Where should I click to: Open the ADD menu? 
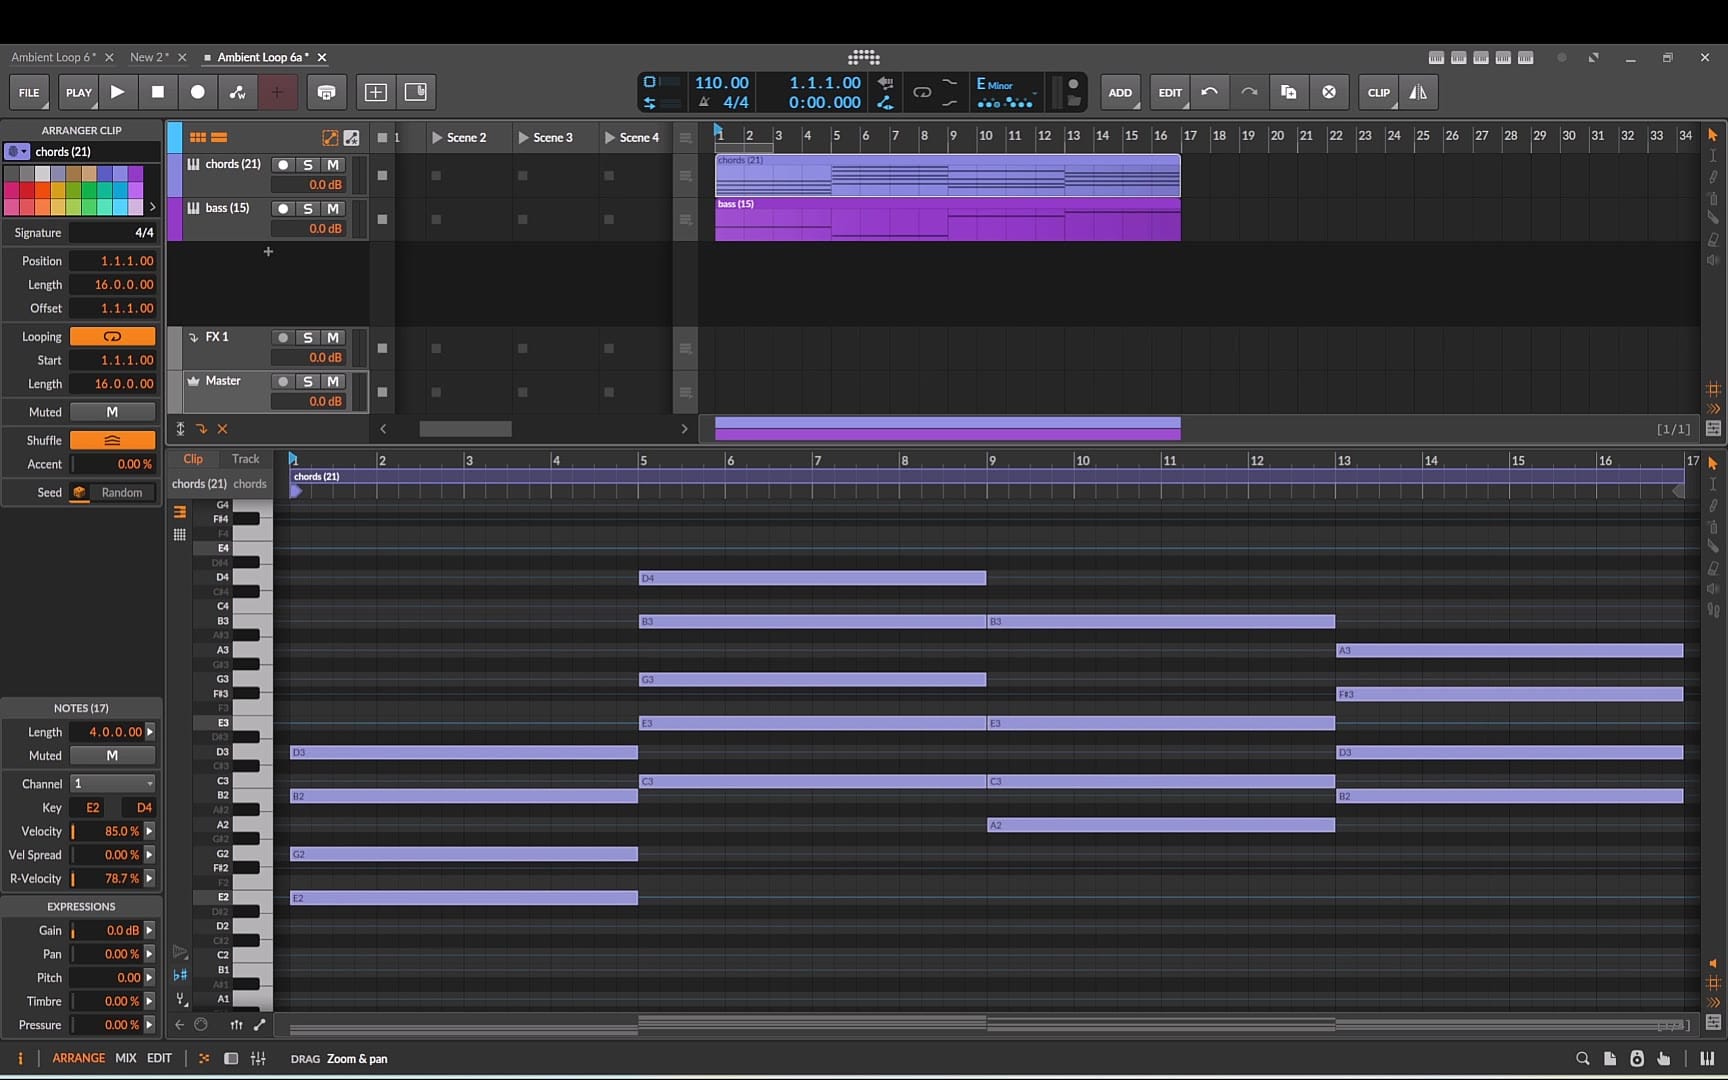(1120, 92)
